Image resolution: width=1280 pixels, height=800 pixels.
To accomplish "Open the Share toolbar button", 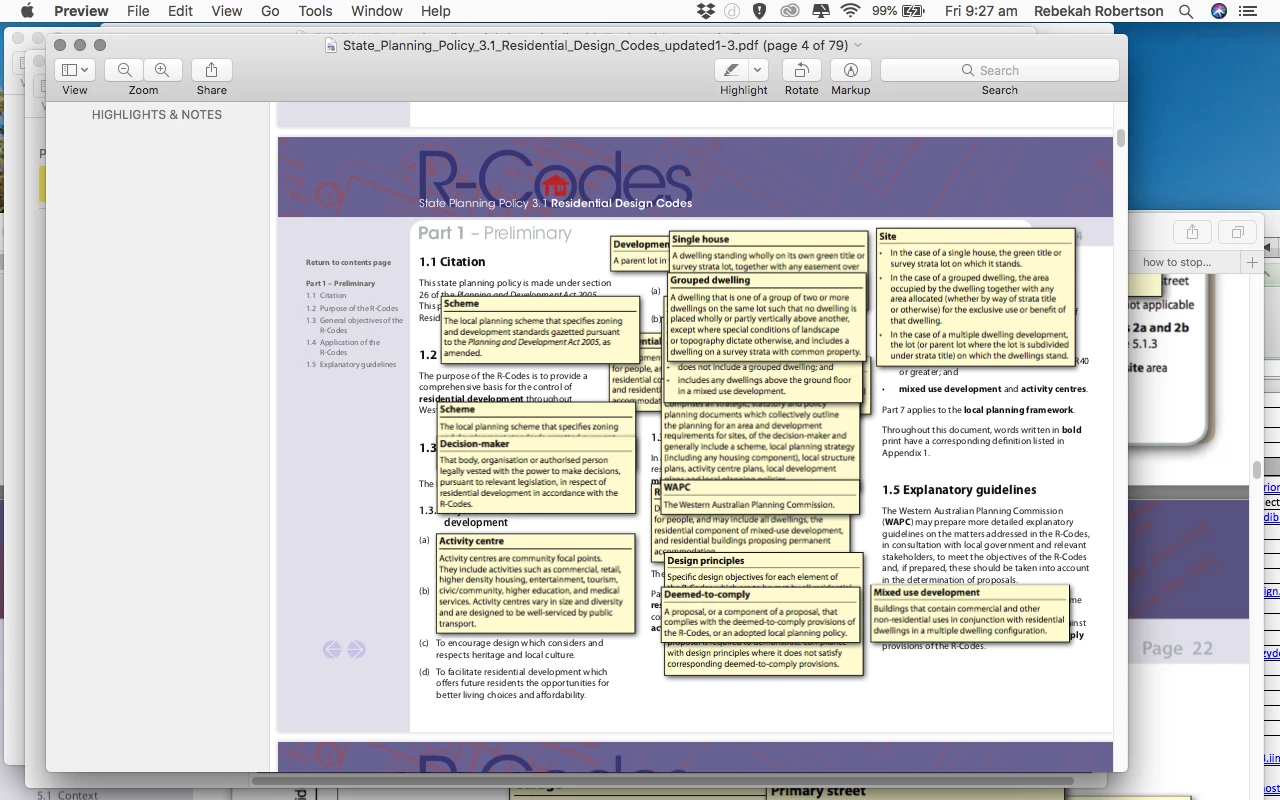I will (x=211, y=70).
